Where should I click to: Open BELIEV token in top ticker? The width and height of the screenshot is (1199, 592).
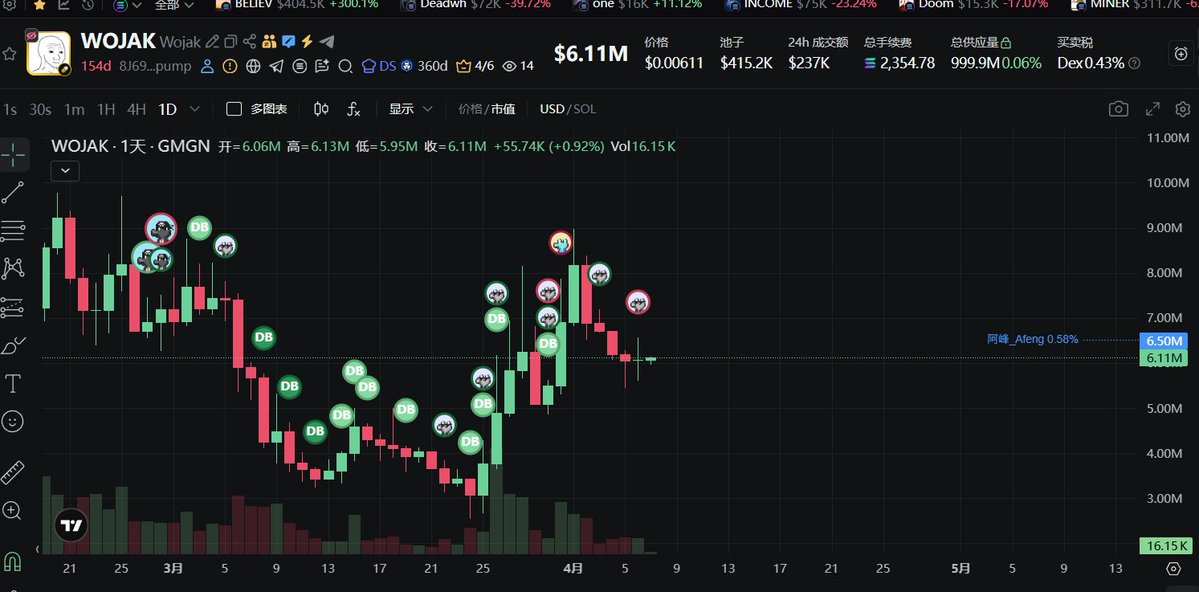(x=297, y=4)
